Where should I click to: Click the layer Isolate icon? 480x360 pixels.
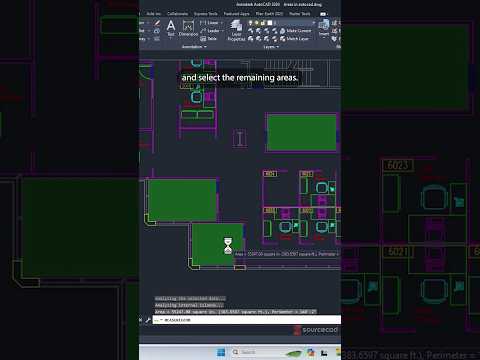pos(258,31)
